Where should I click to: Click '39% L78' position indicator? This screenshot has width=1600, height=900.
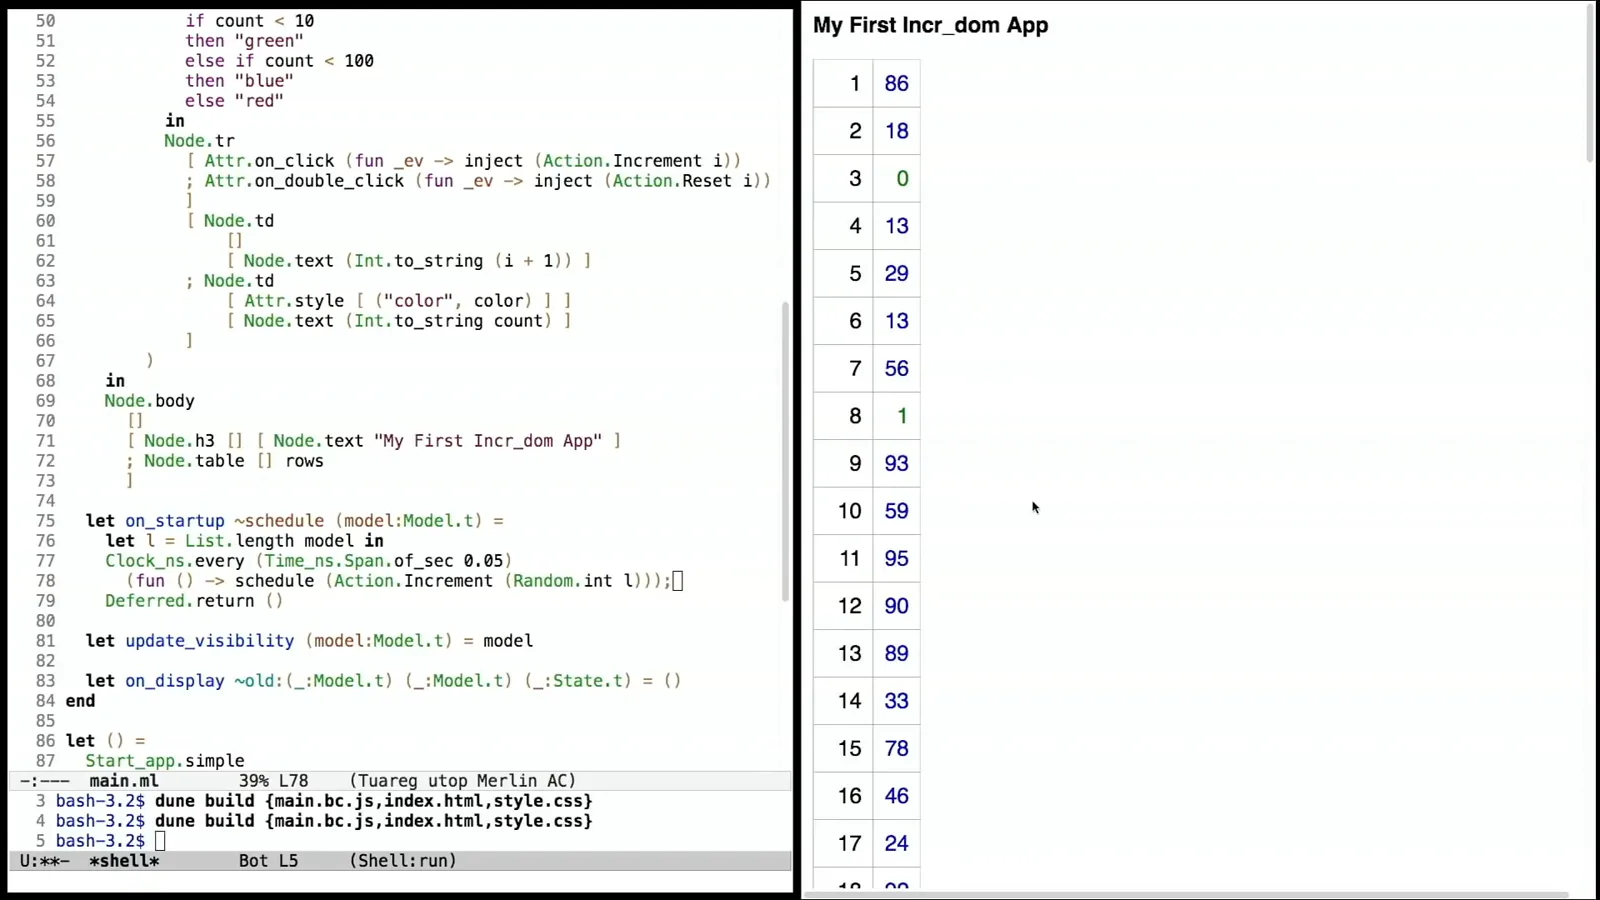[273, 781]
